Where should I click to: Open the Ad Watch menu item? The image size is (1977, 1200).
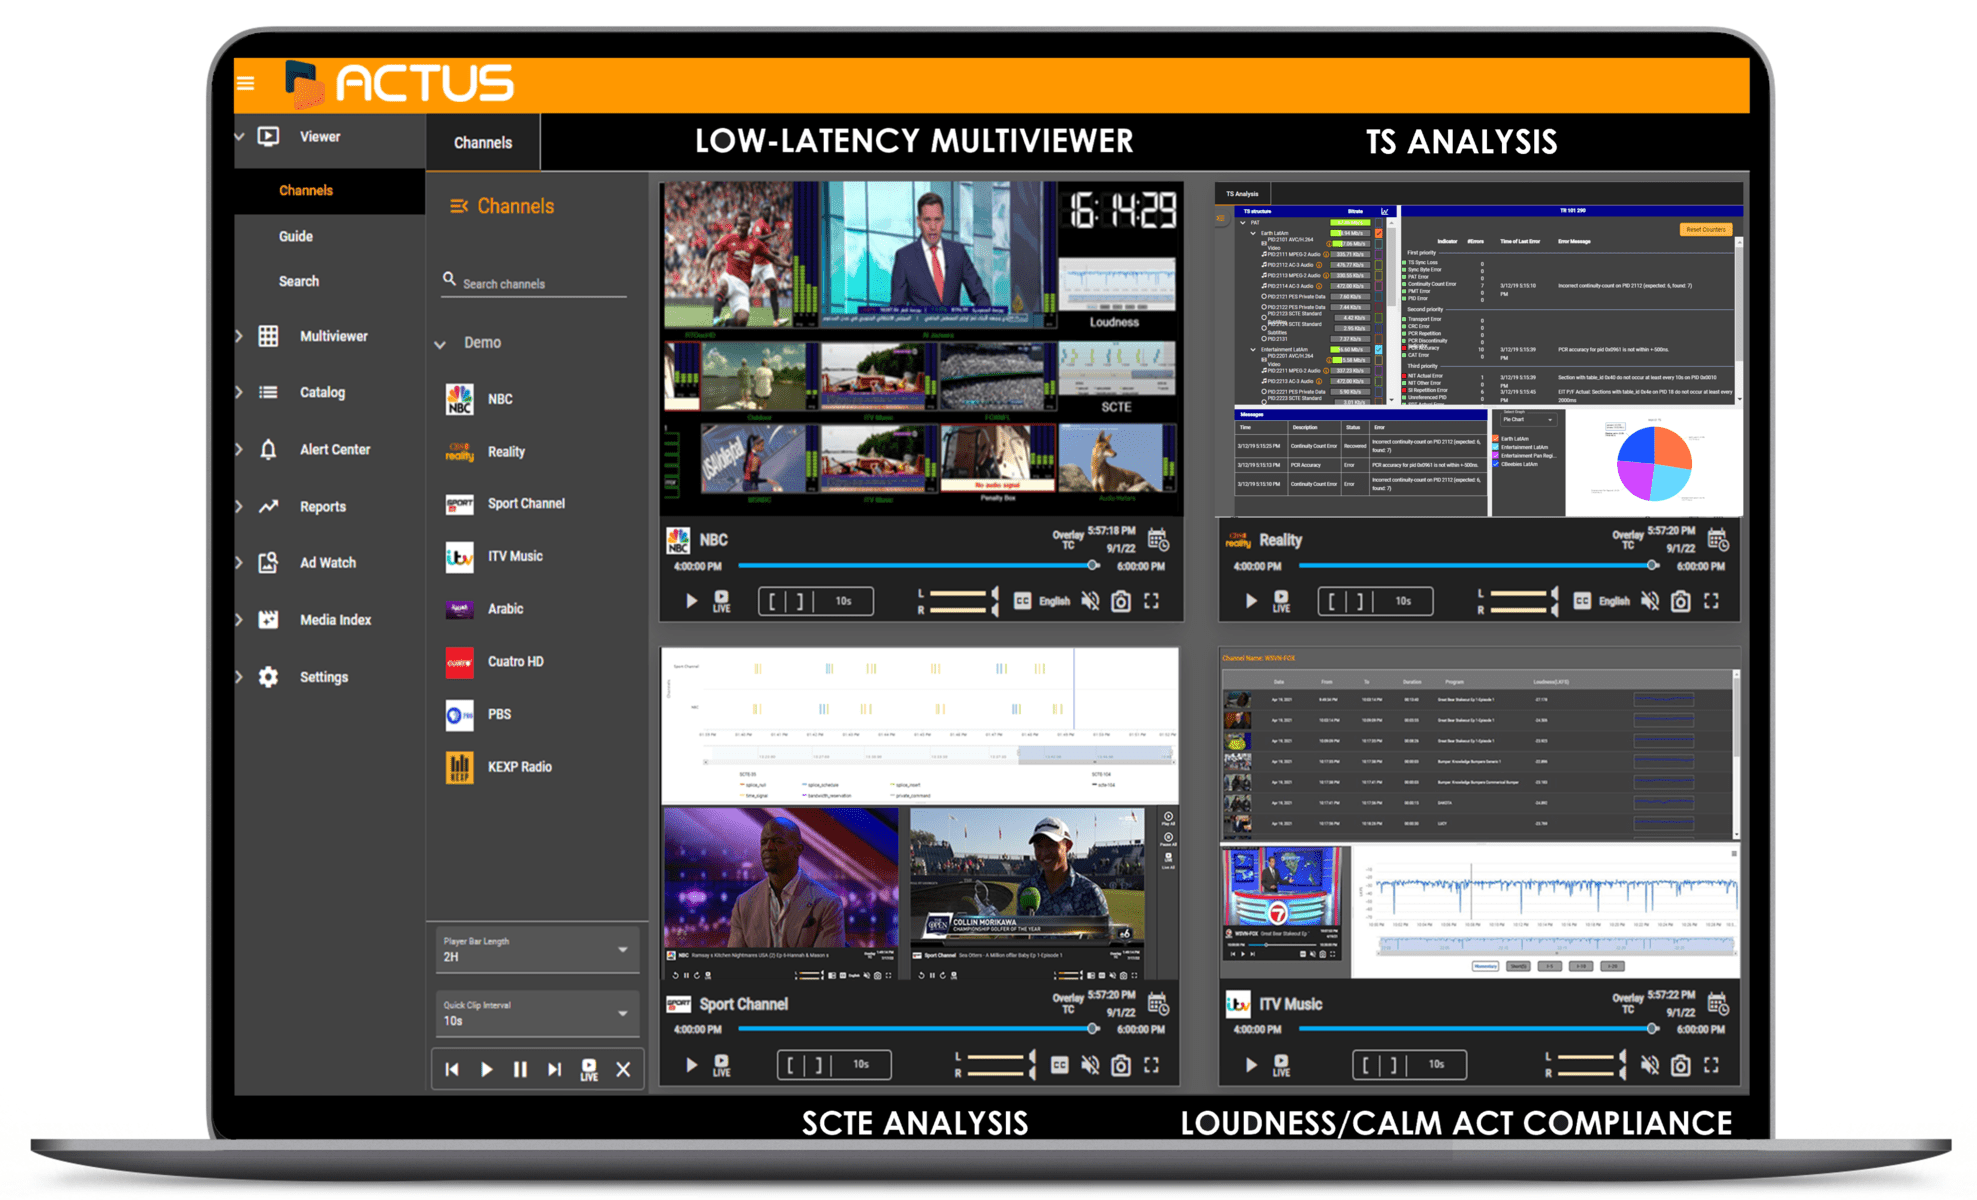coord(328,563)
